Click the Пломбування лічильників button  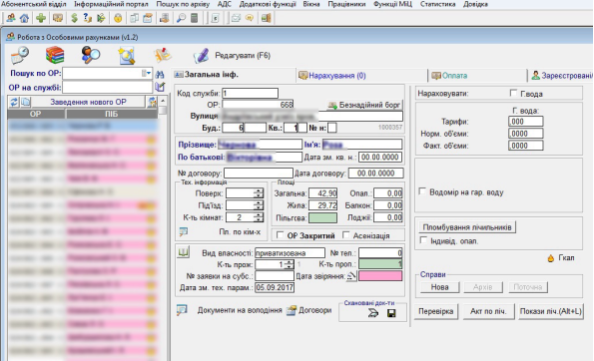(x=467, y=227)
